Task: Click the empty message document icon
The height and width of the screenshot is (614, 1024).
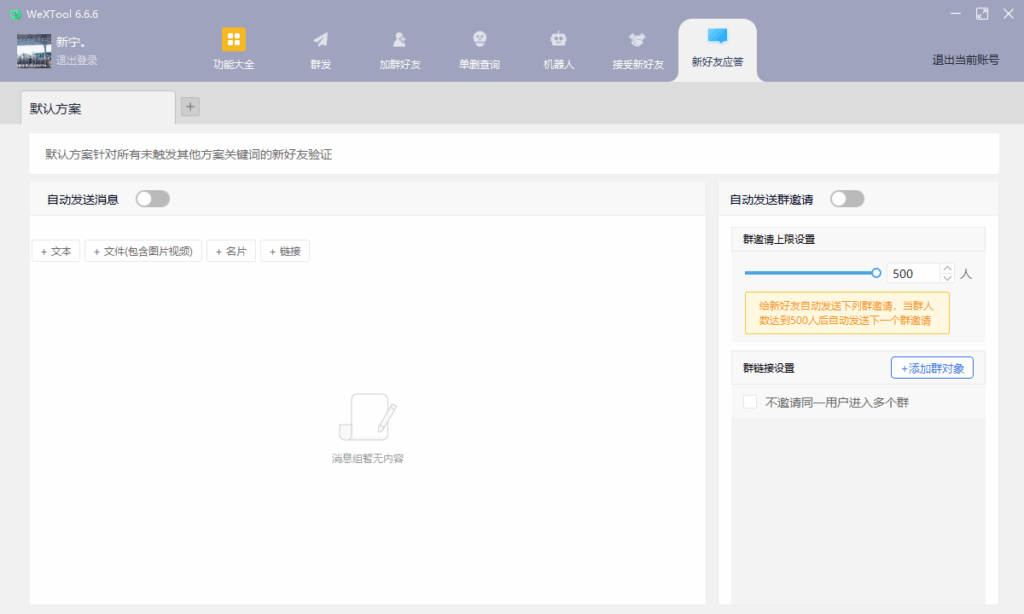Action: tap(368, 417)
